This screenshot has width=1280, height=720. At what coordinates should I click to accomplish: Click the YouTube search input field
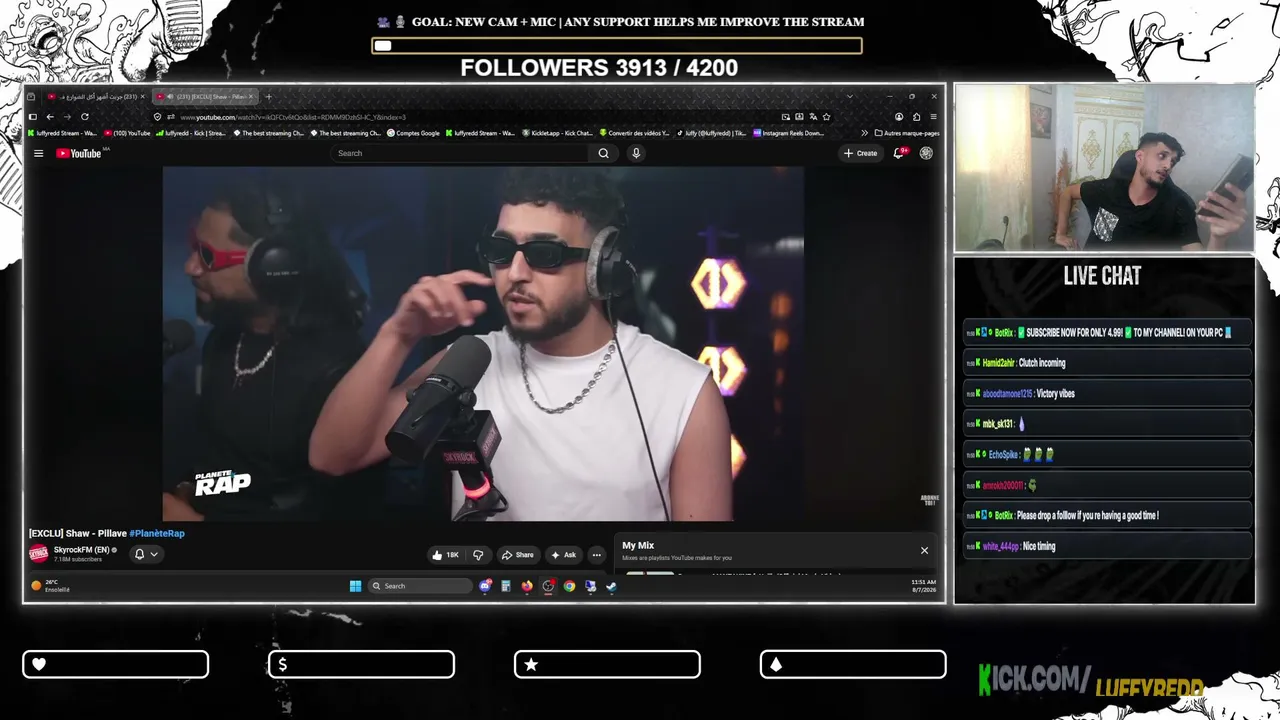pyautogui.click(x=461, y=153)
